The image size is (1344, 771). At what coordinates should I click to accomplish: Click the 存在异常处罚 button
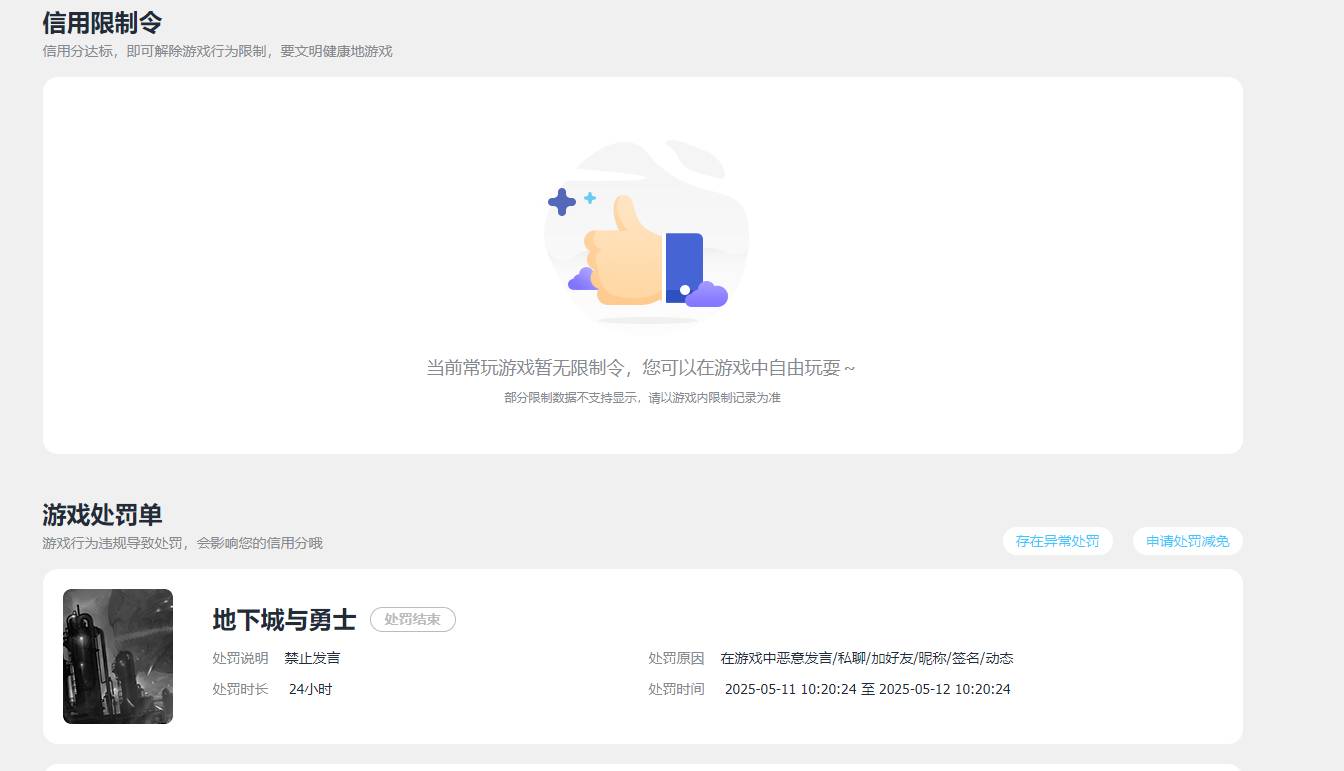(1057, 540)
